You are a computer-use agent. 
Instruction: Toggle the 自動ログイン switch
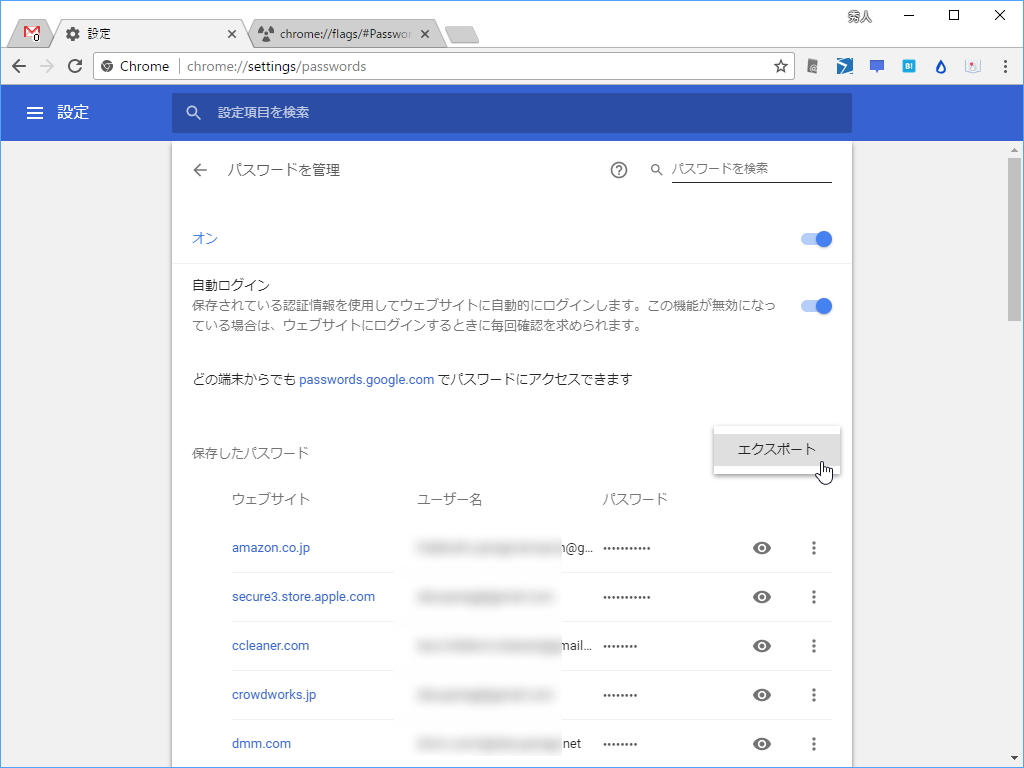pyautogui.click(x=816, y=306)
